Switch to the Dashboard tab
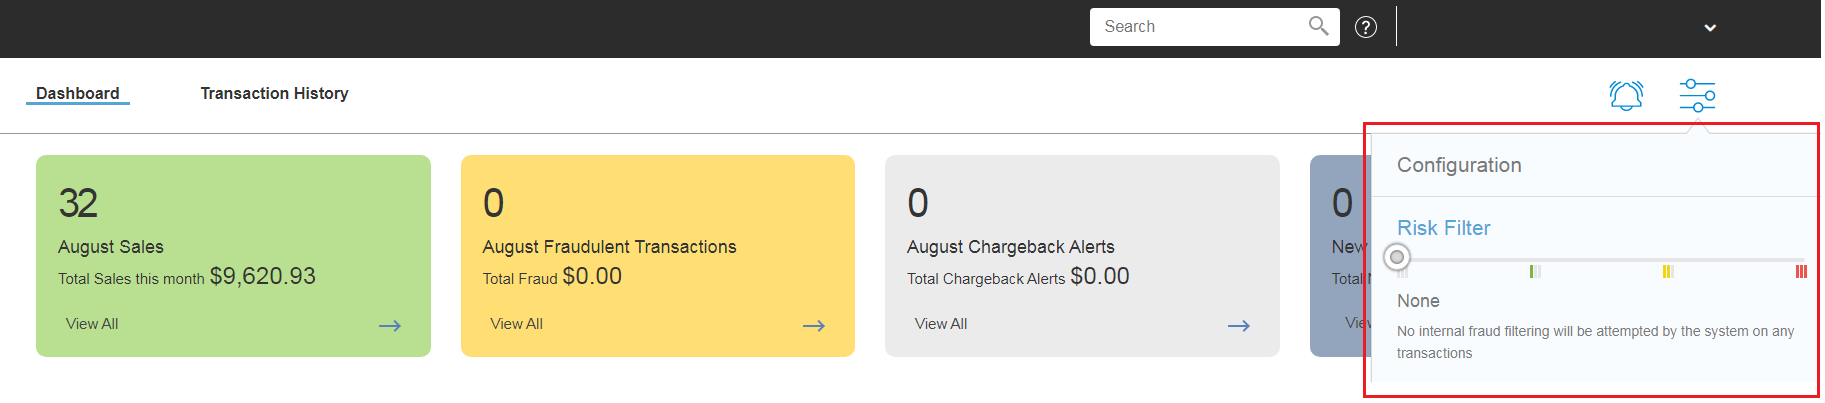Screen dimensions: 1825x403 [x=77, y=93]
